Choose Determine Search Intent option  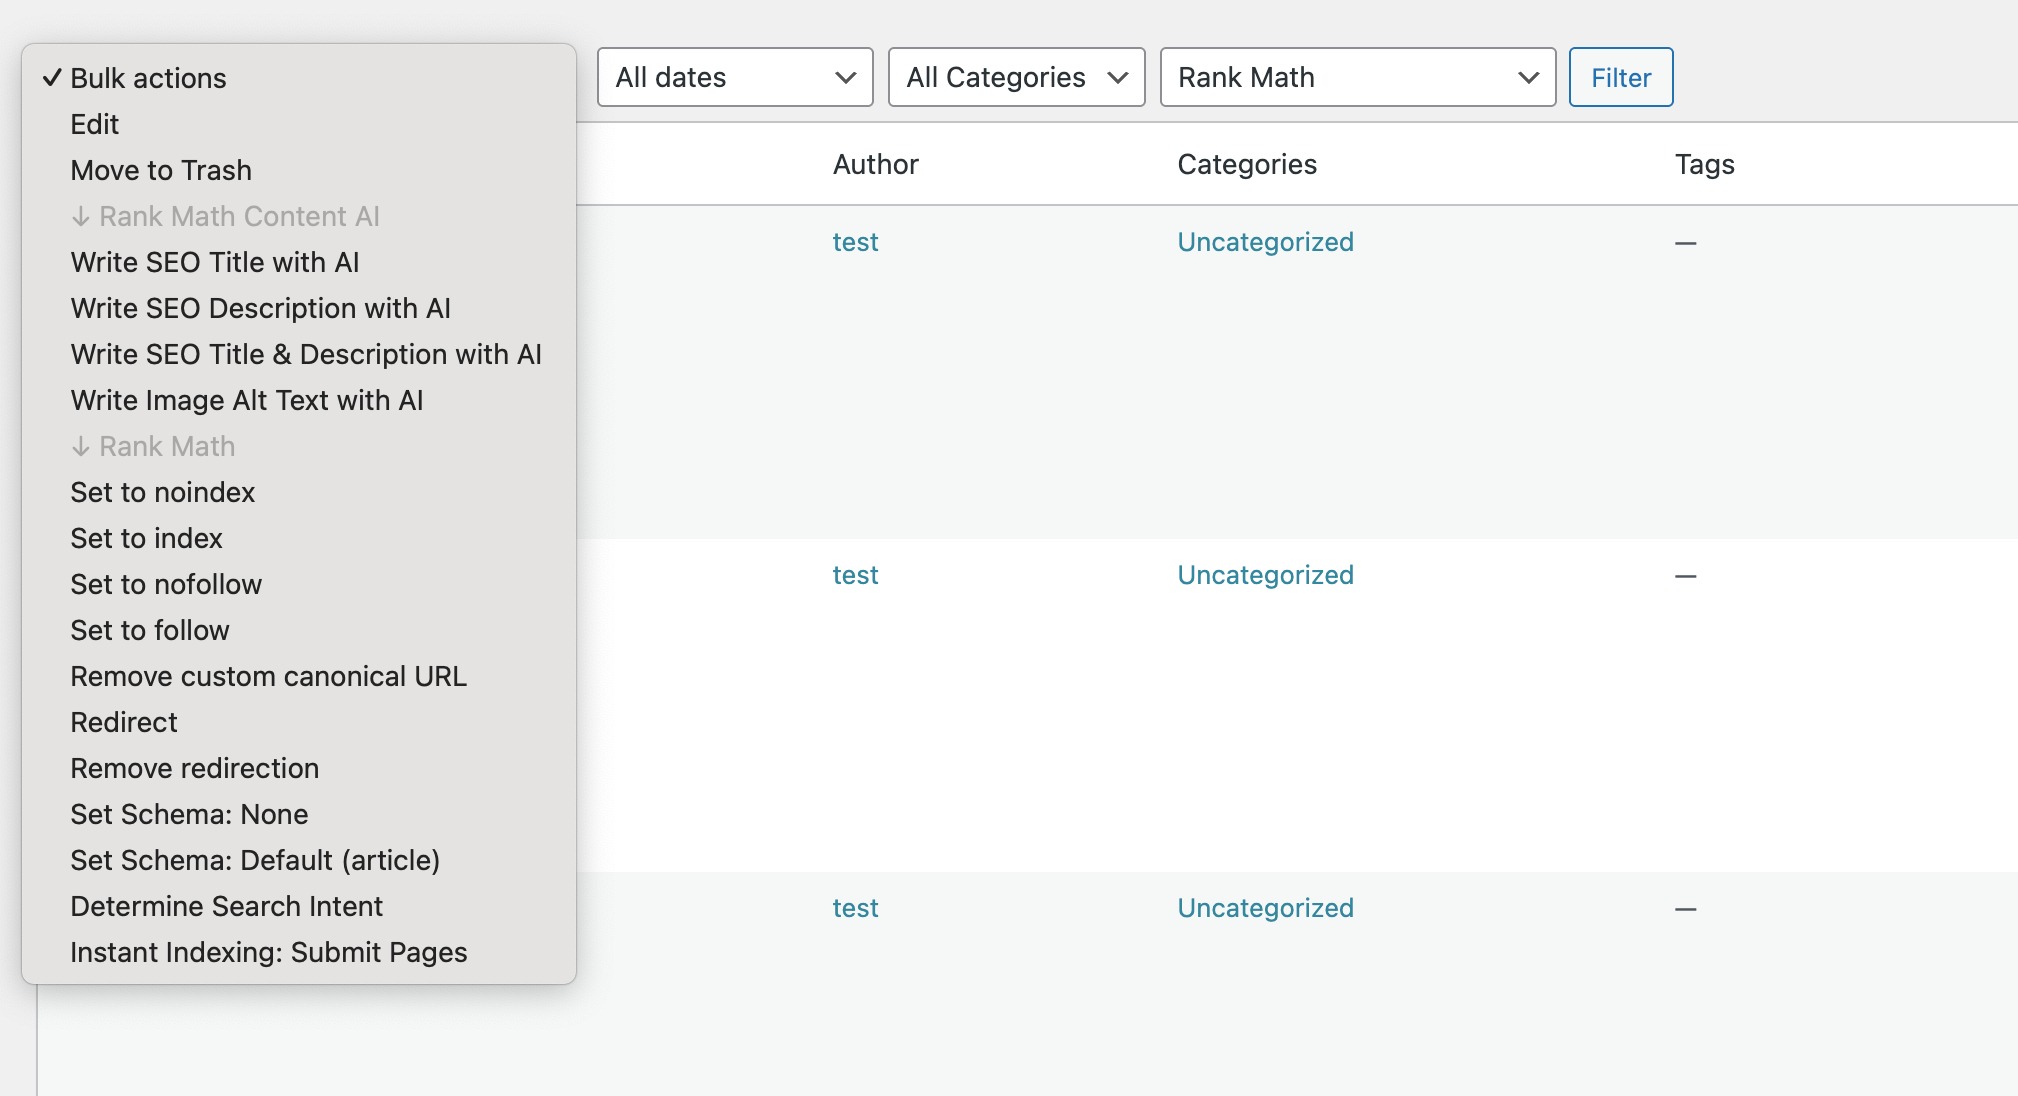pyautogui.click(x=226, y=906)
